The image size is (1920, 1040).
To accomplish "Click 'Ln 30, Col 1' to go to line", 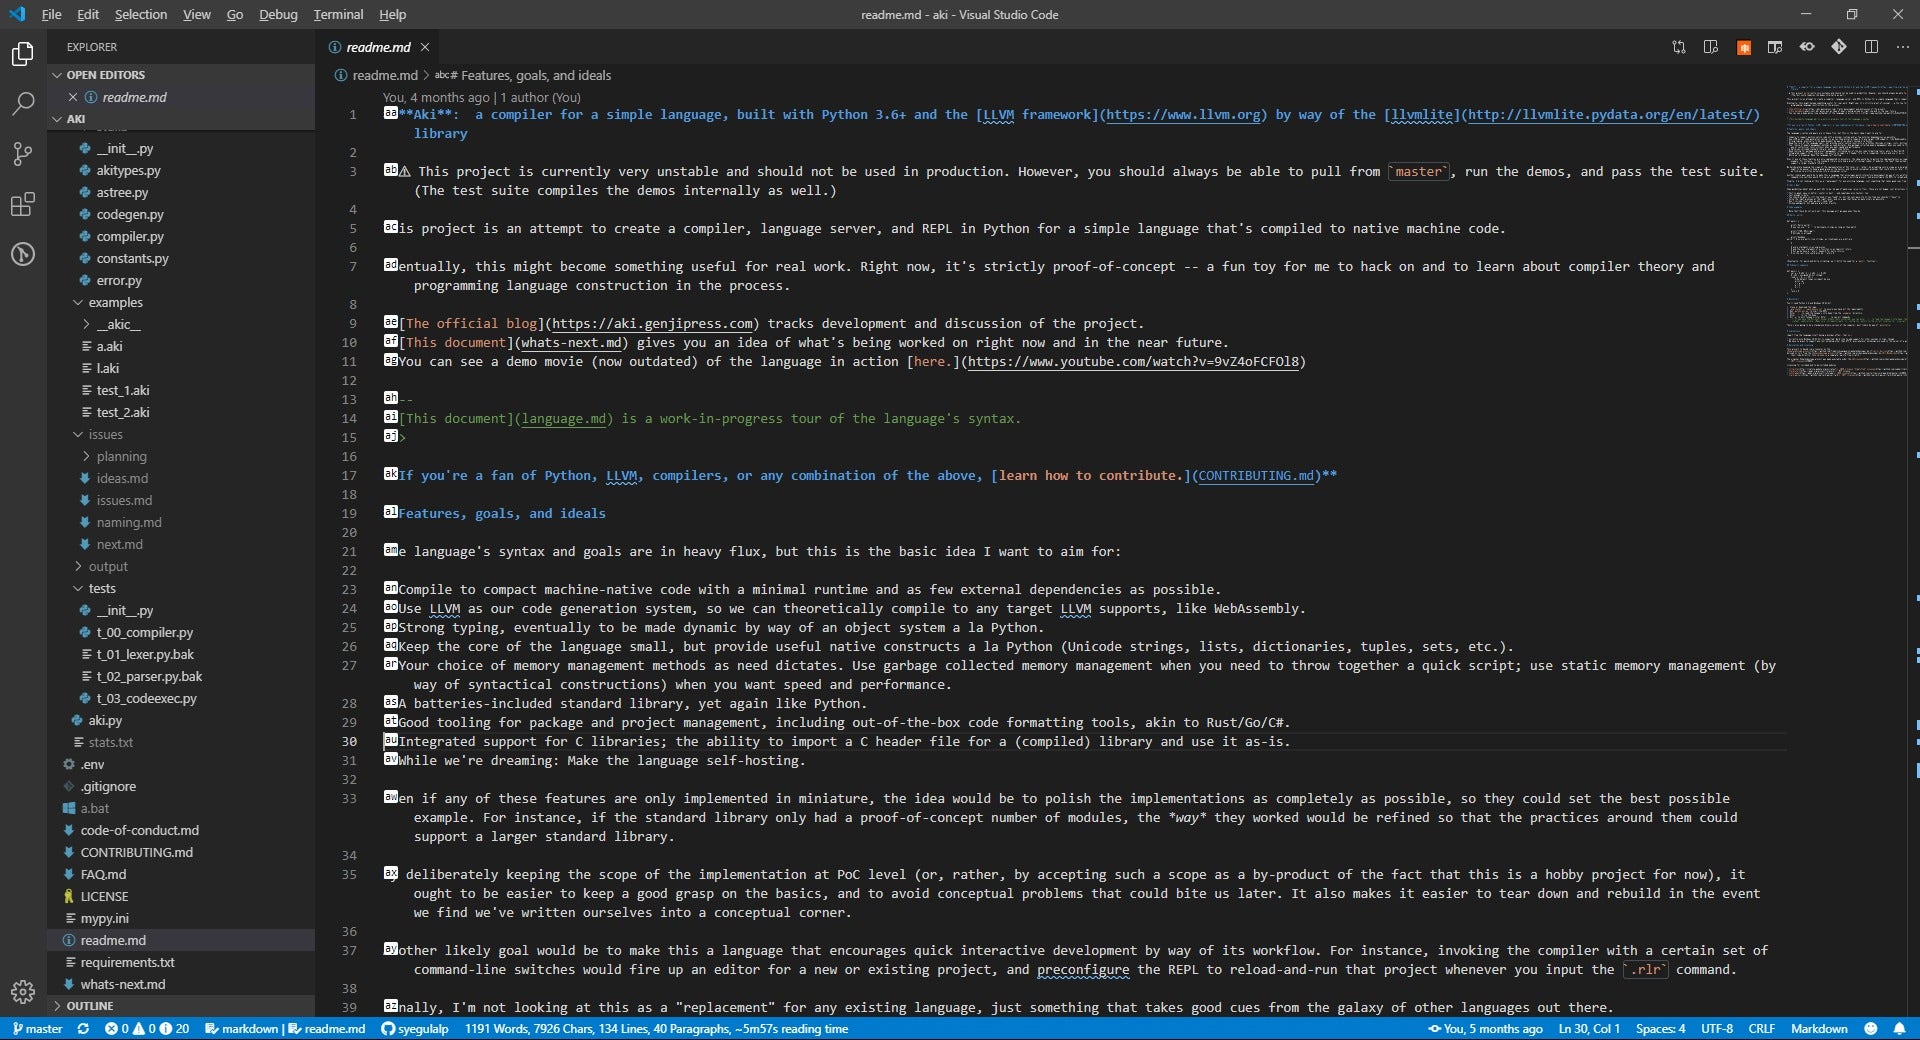I will pos(1589,1029).
